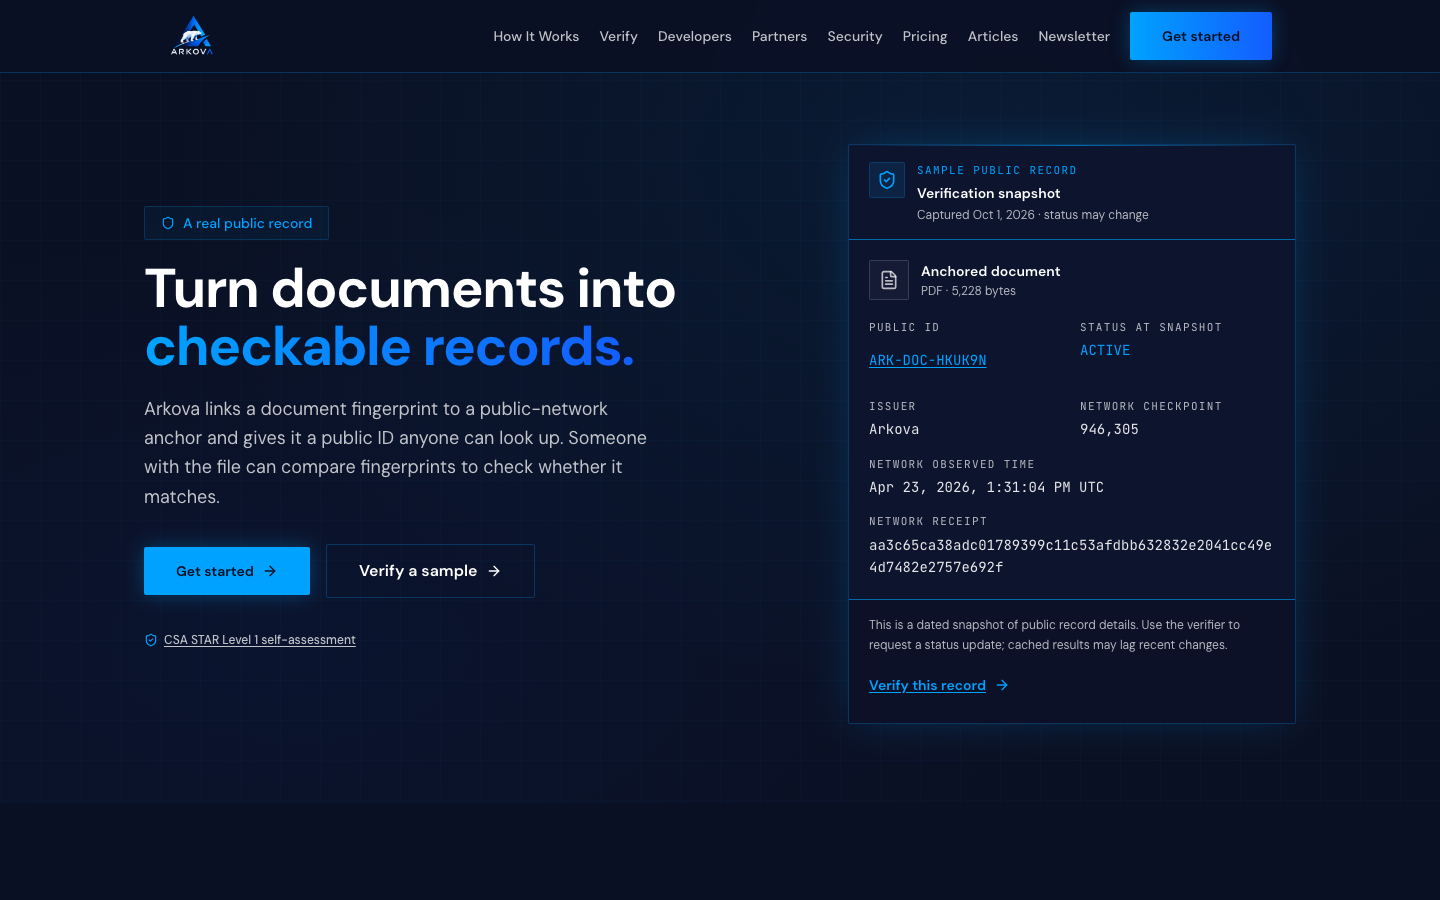Open the Developers nav link
The height and width of the screenshot is (900, 1440).
[695, 36]
